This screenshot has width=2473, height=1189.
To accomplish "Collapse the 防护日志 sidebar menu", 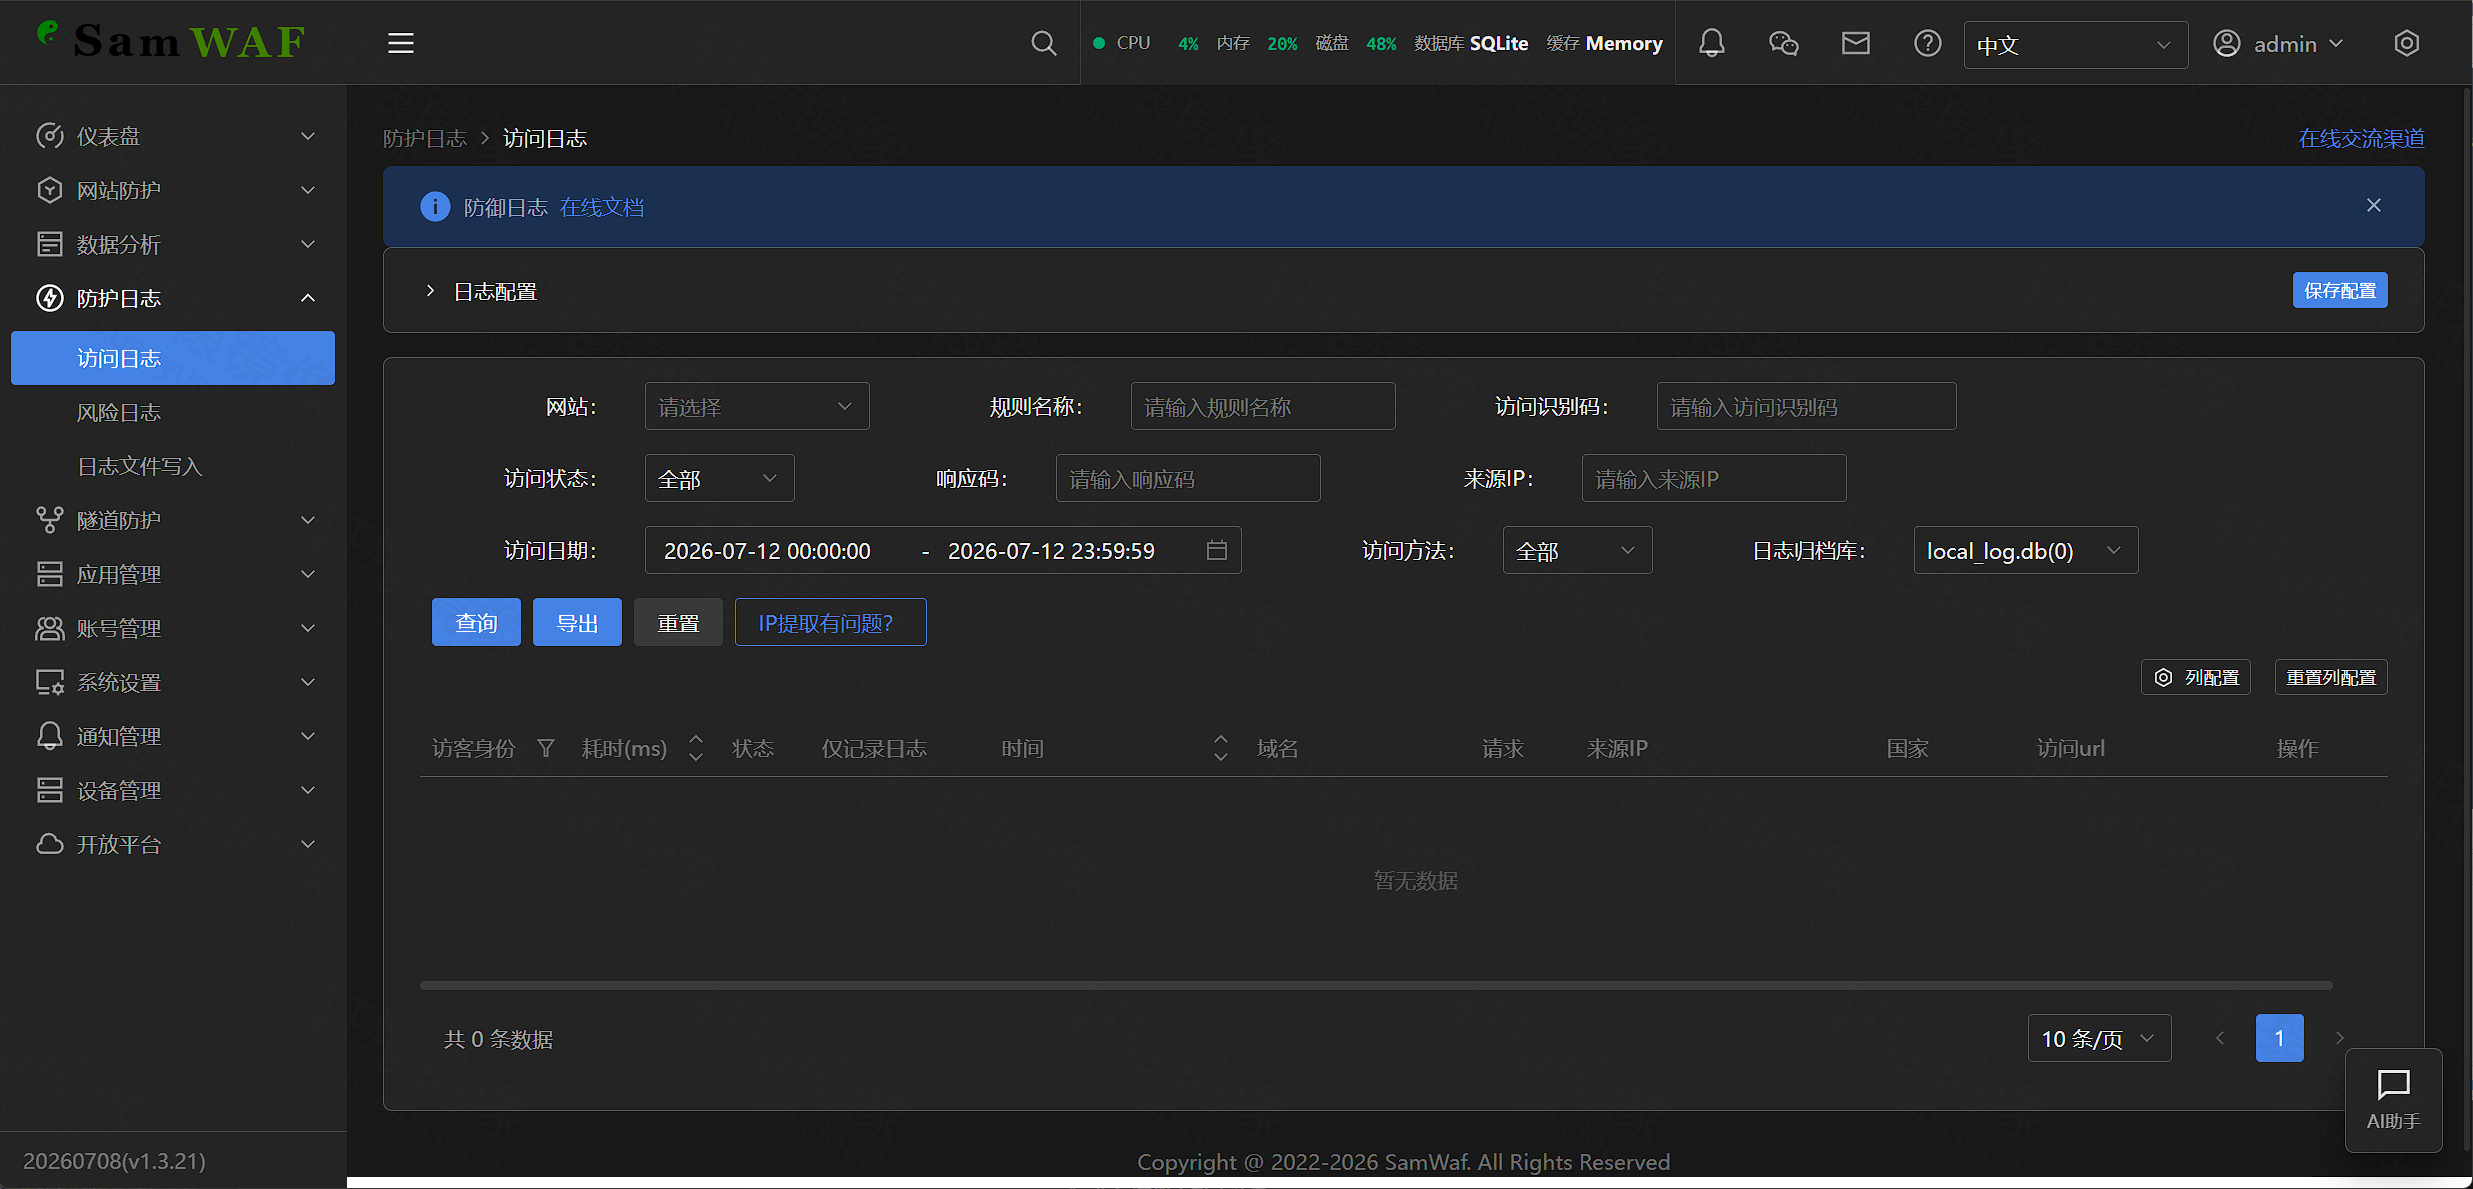I will point(173,298).
